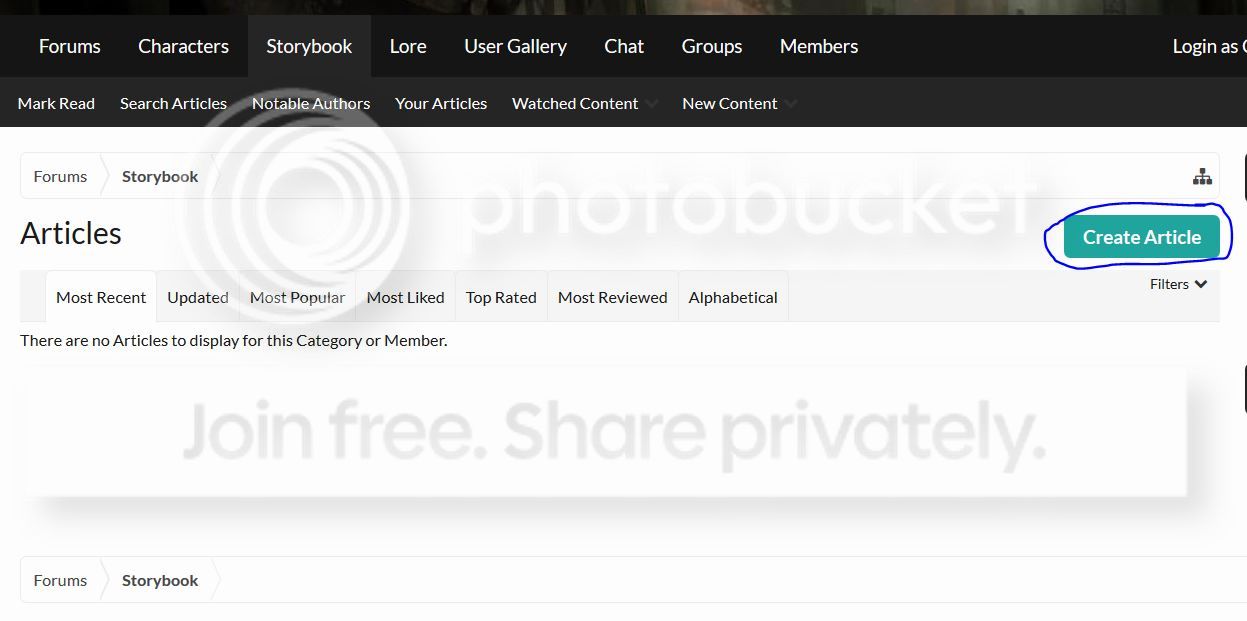Open the Alphabetical sorting tab
The image size is (1247, 621).
point(732,297)
